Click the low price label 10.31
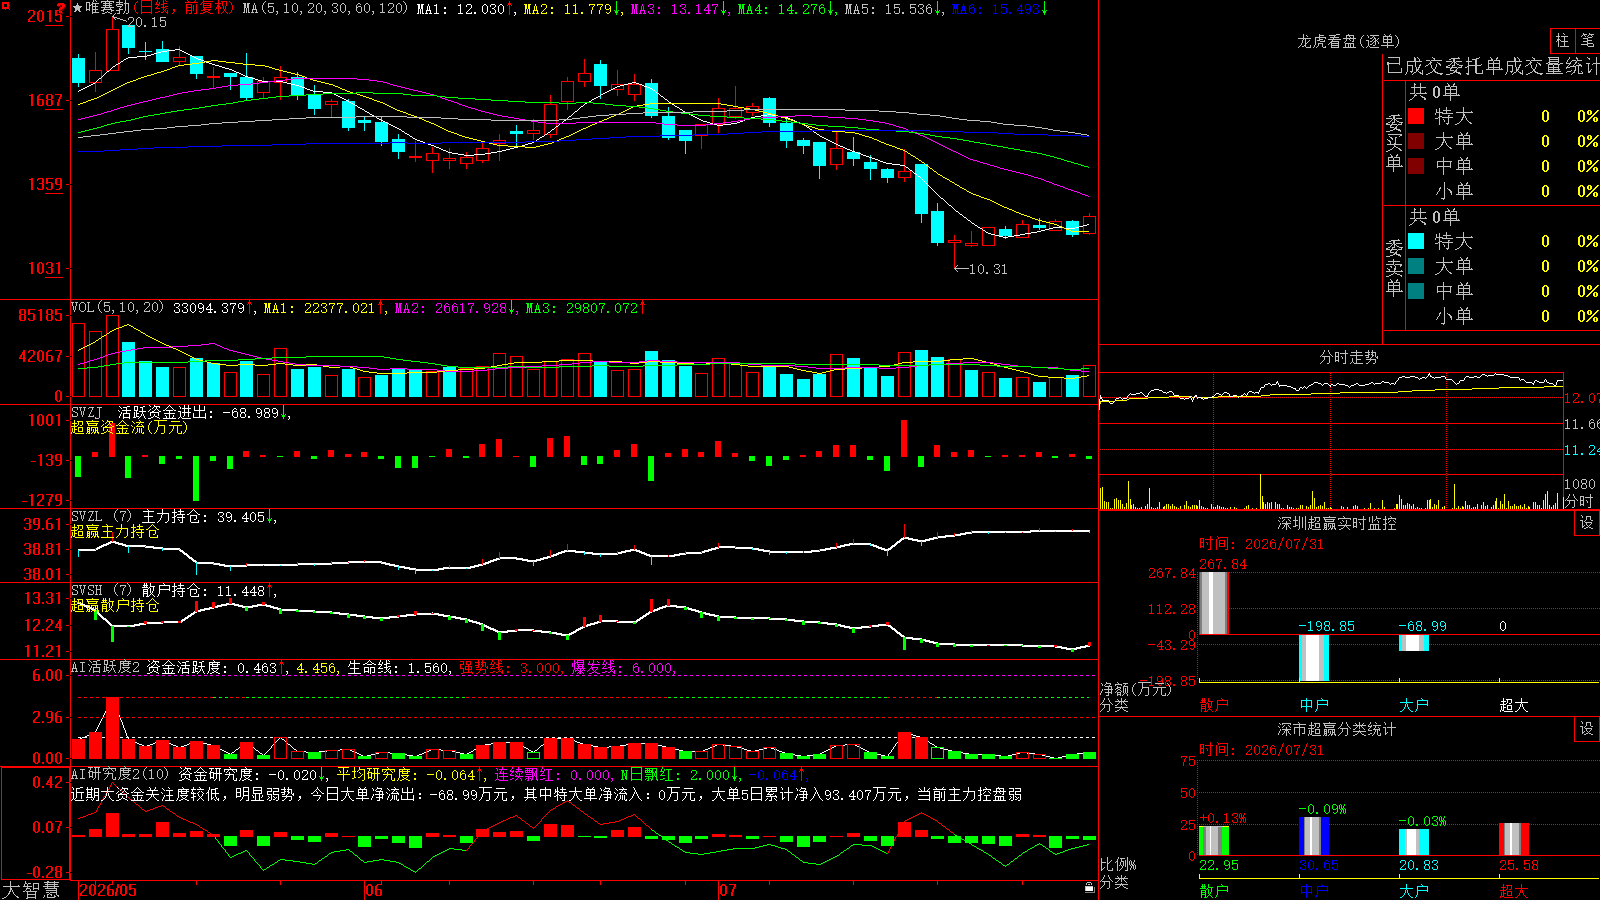 [988, 269]
